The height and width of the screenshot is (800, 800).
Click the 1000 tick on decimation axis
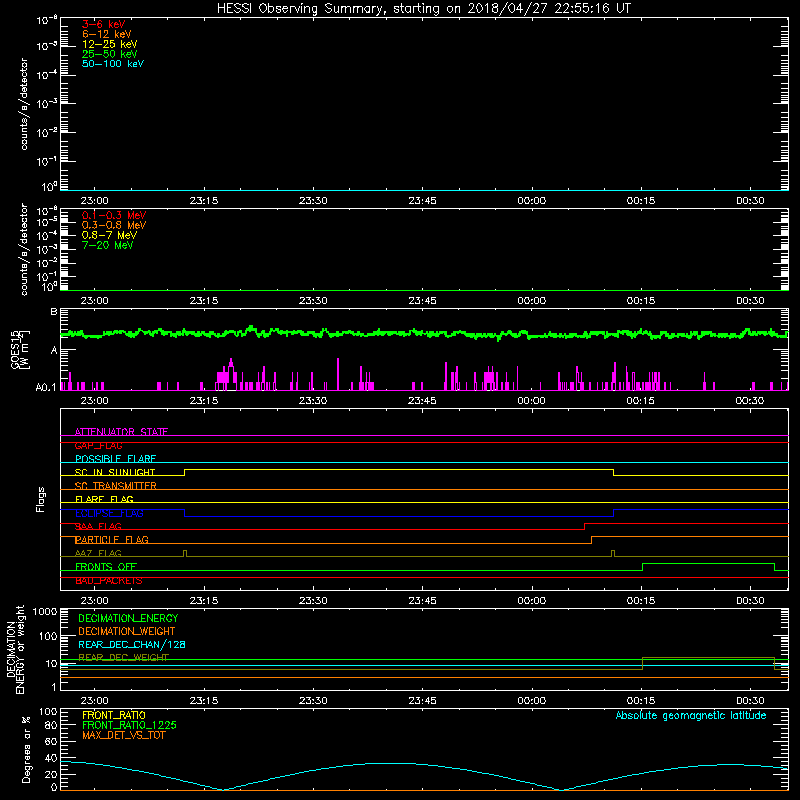point(45,612)
